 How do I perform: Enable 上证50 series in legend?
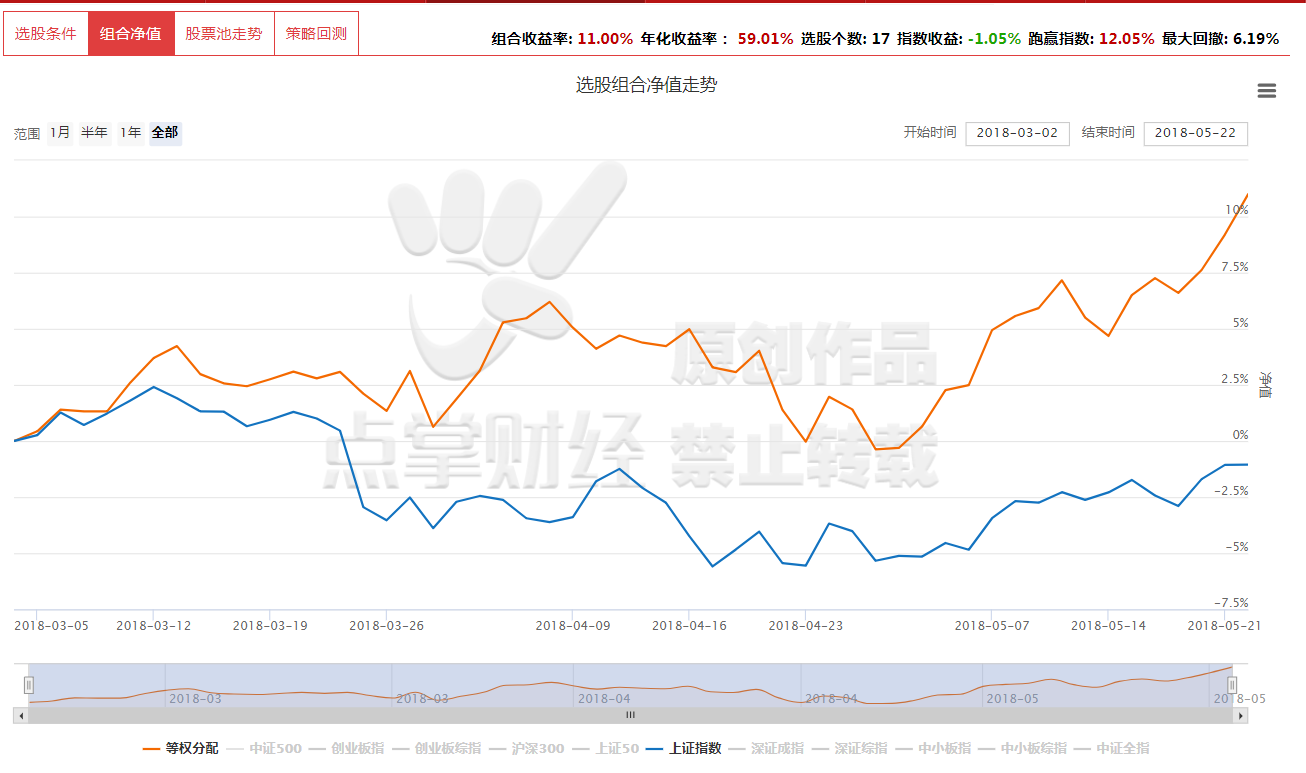coord(606,748)
